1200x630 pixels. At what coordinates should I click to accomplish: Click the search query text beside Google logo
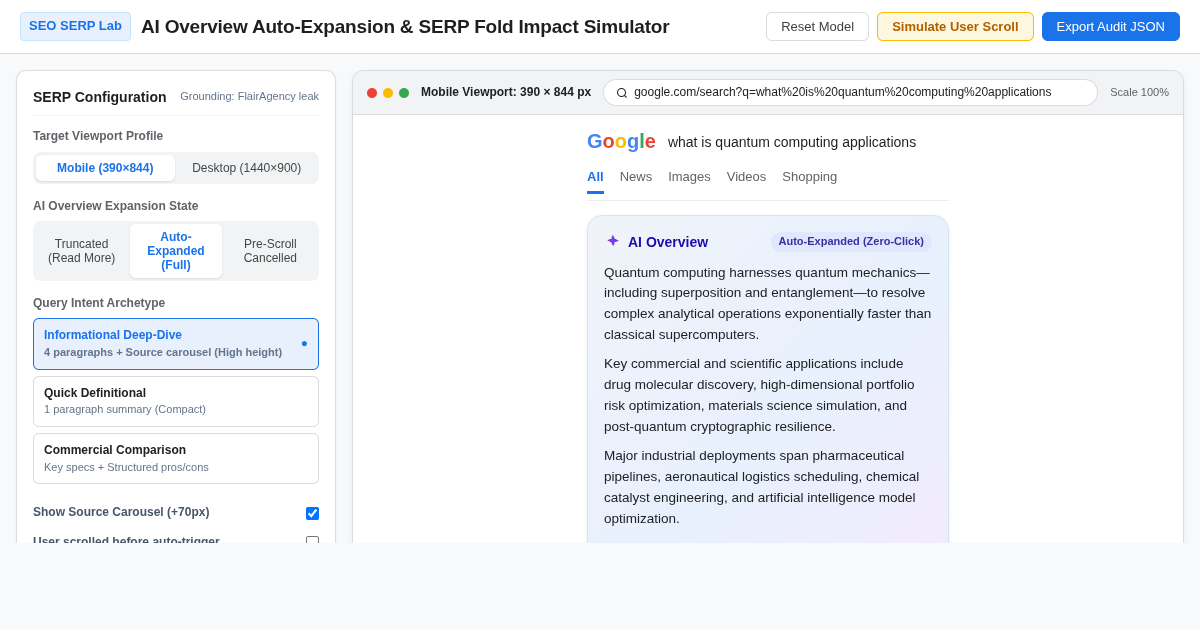click(792, 142)
